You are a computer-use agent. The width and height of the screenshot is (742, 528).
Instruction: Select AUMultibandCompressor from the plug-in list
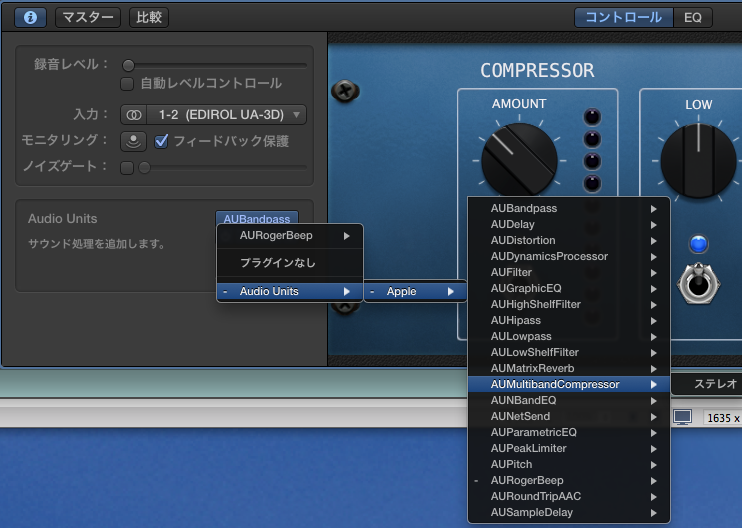tap(555, 384)
